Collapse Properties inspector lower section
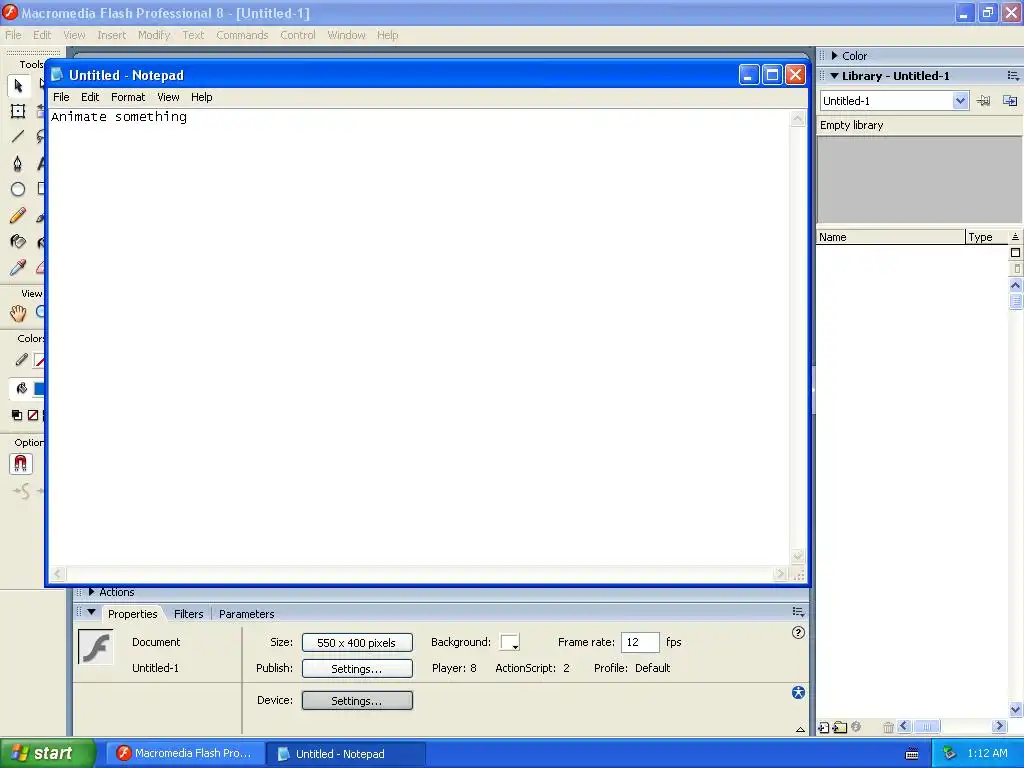1024x768 pixels. [800, 729]
